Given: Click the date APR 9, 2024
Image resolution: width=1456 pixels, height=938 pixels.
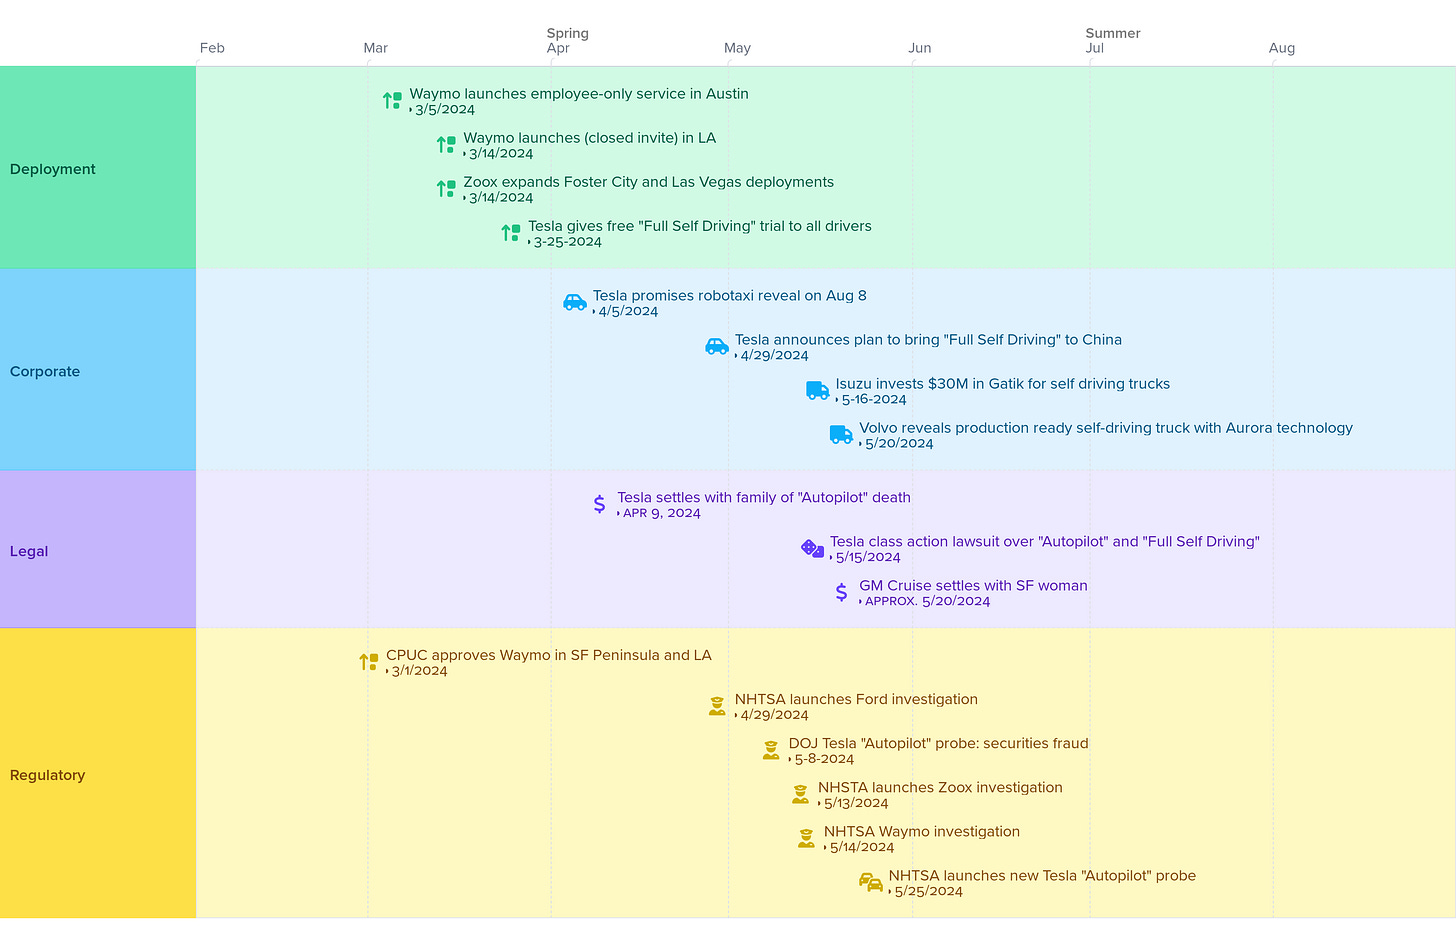Looking at the screenshot, I should (662, 513).
